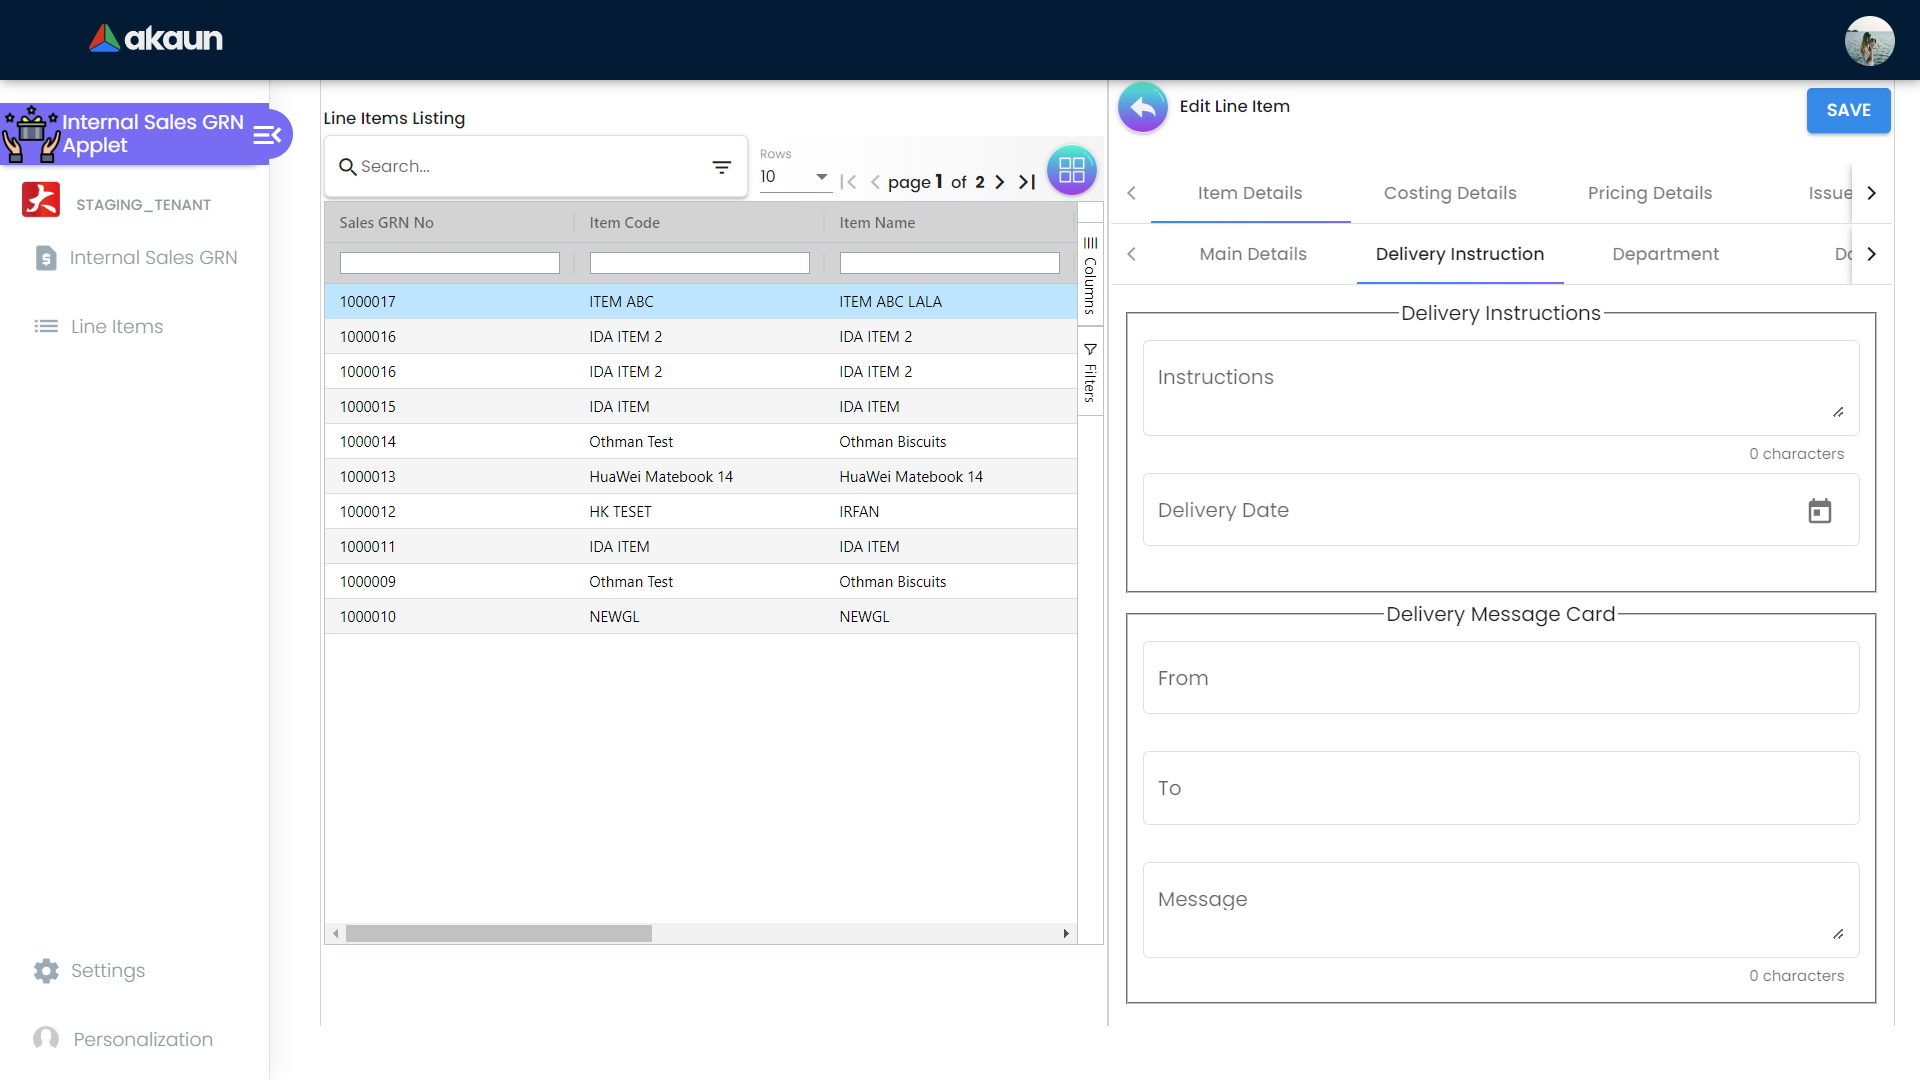This screenshot has height=1080, width=1920.
Task: Open the grid view toggle icon
Action: (x=1071, y=170)
